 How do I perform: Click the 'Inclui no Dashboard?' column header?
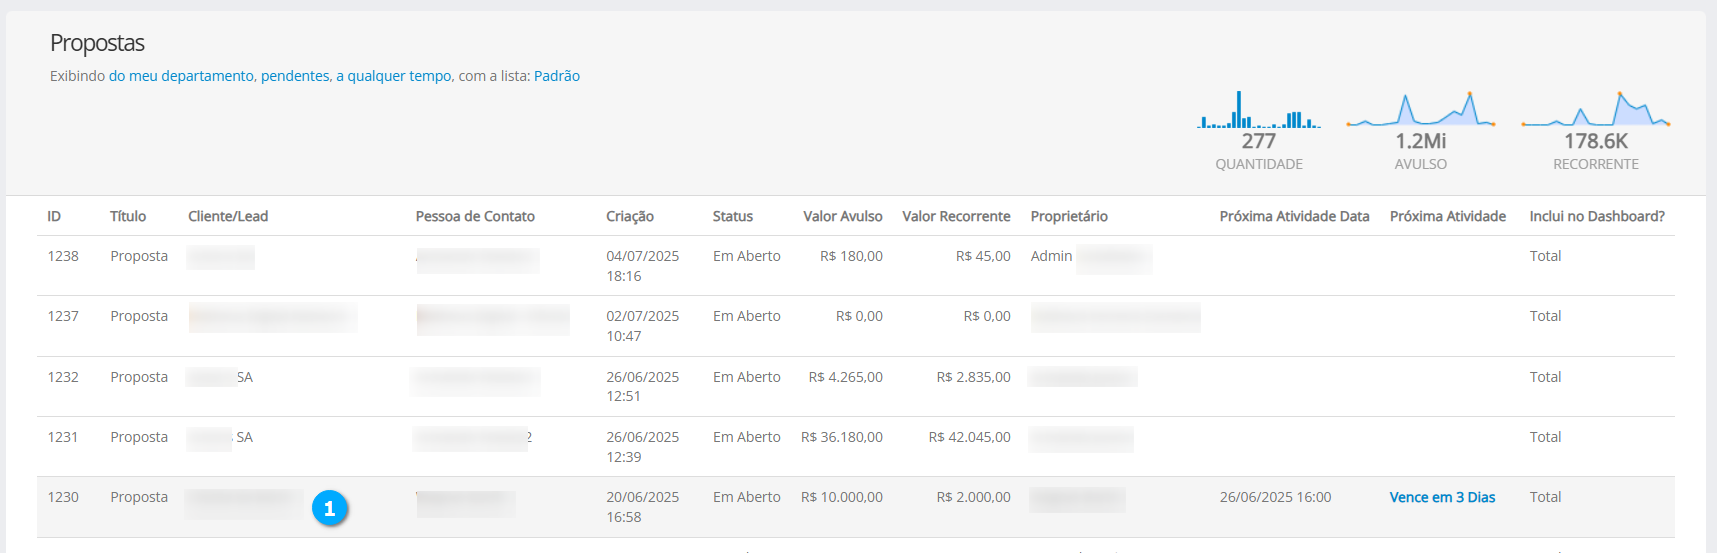point(1597,216)
